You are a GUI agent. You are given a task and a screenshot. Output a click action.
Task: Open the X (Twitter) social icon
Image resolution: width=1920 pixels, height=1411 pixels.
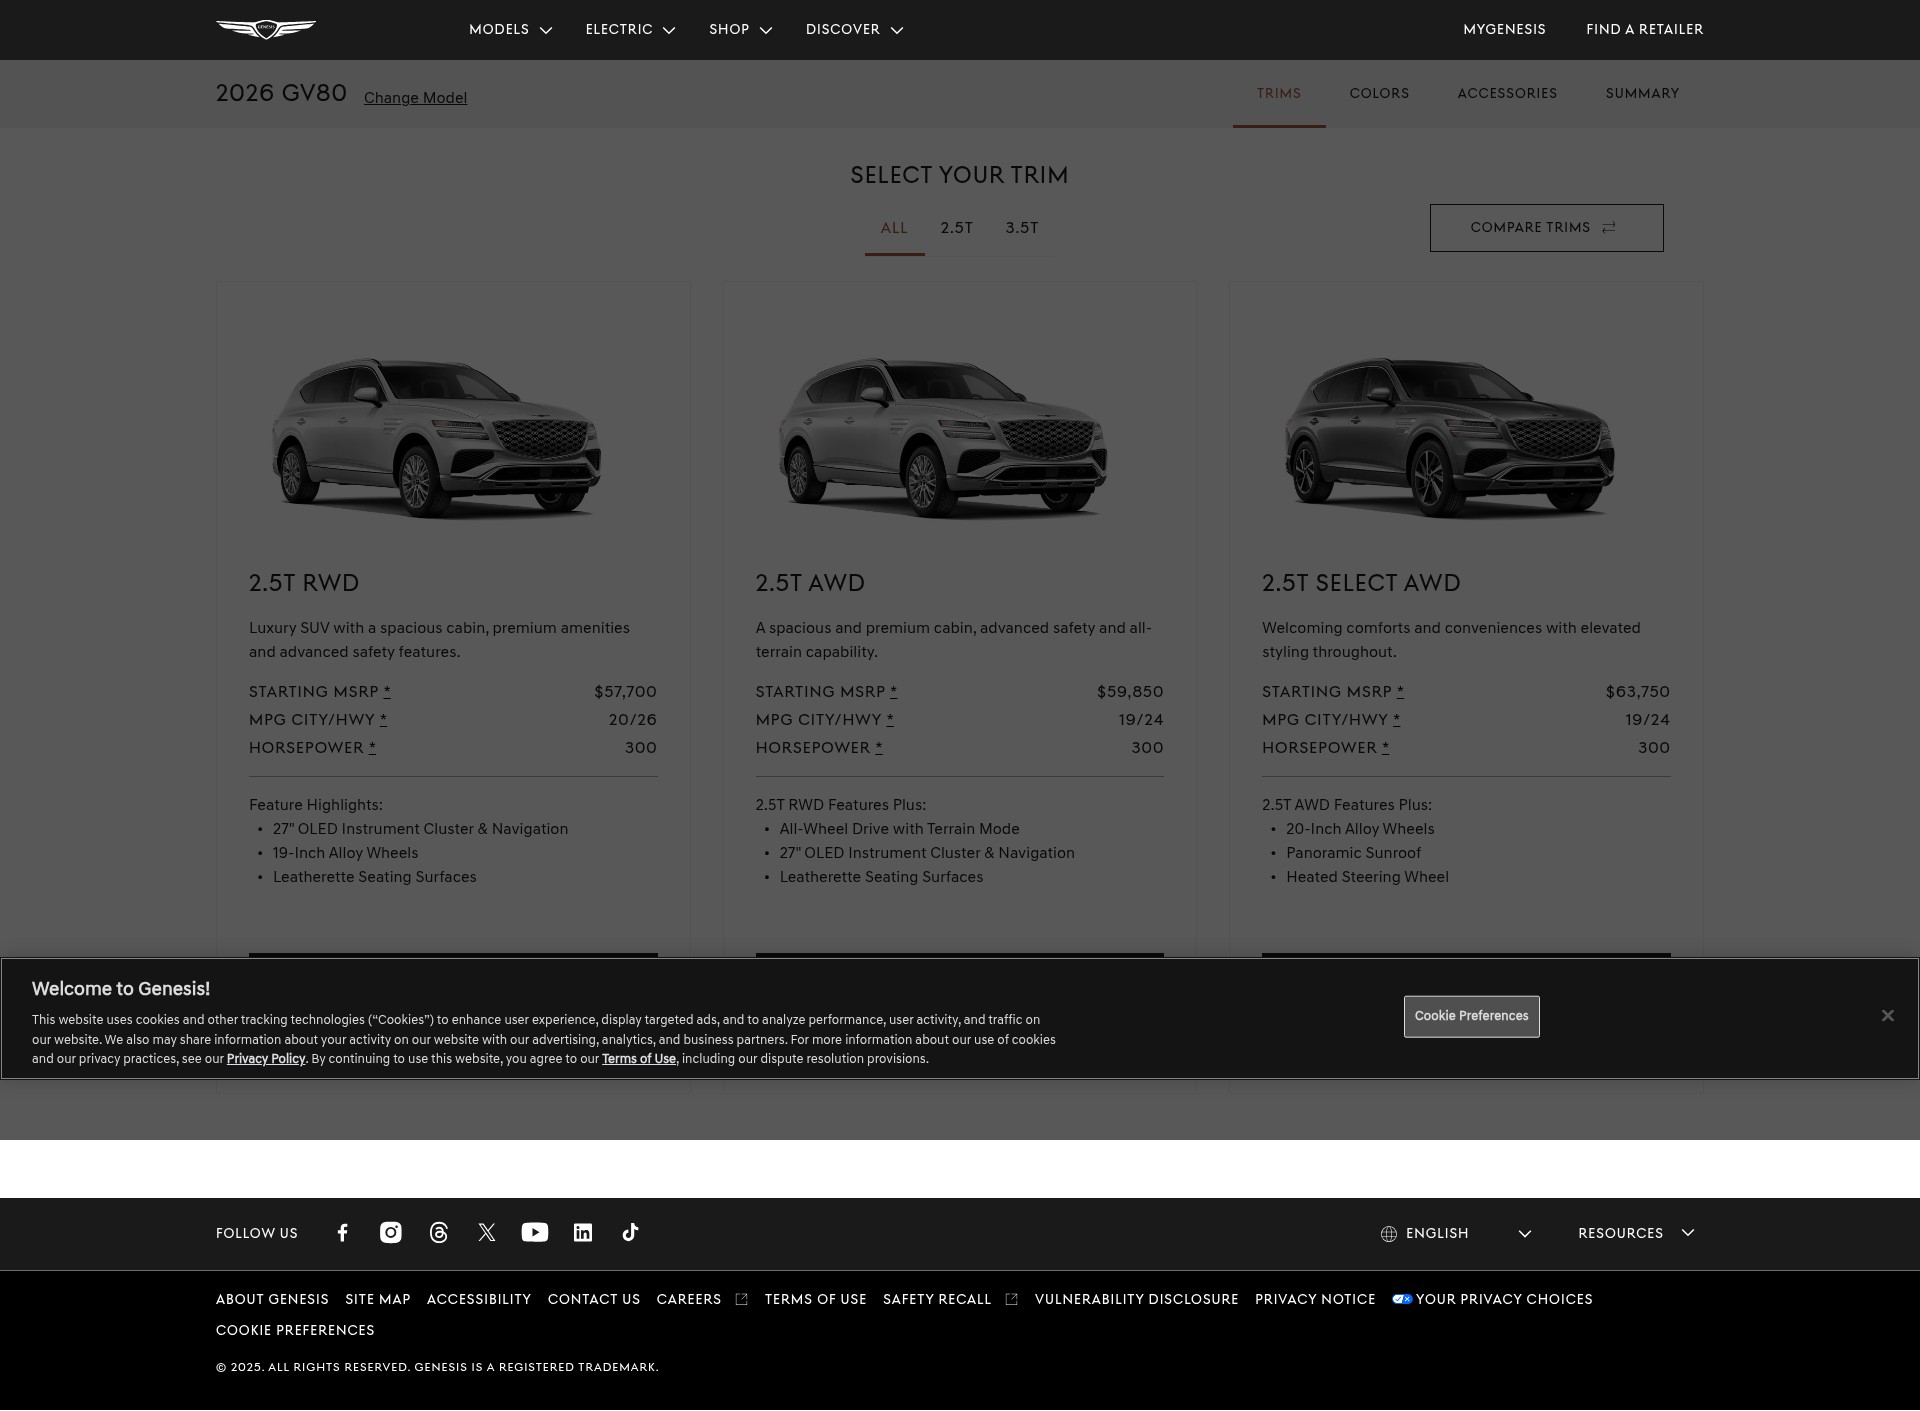[x=487, y=1233]
